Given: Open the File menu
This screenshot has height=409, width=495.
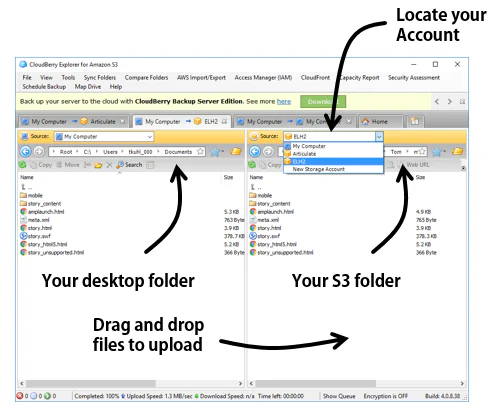Looking at the screenshot, I should (x=27, y=78).
